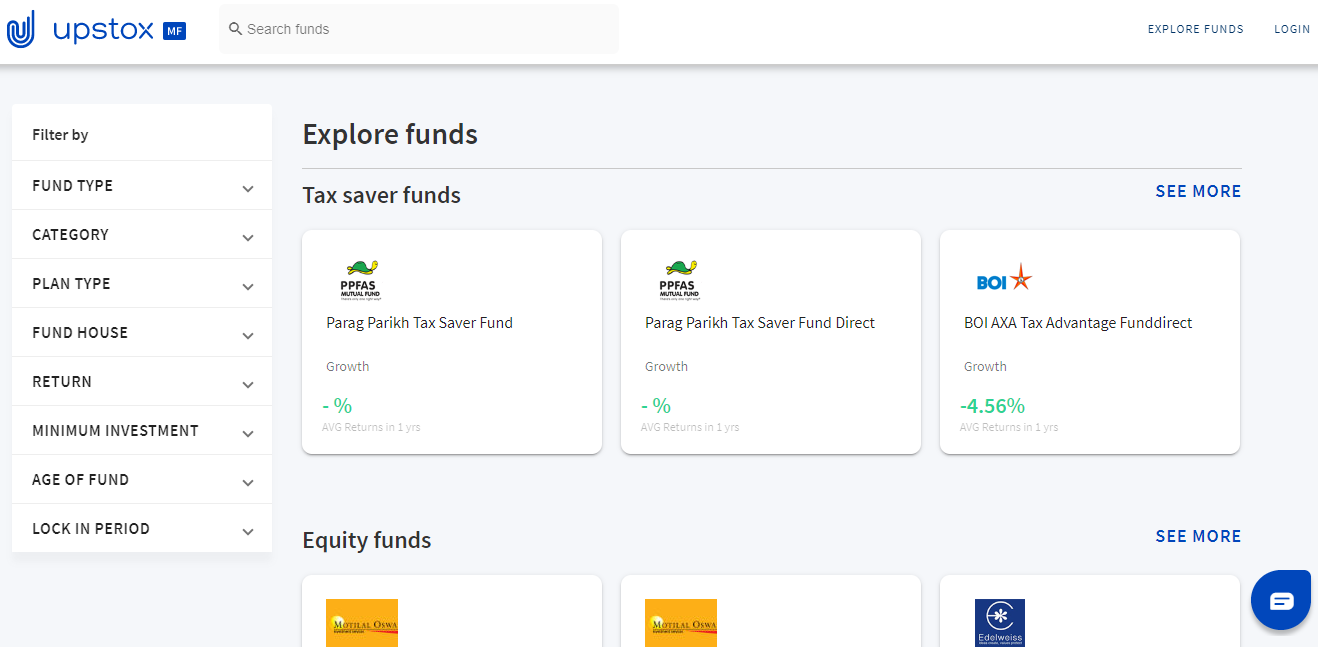Click '- %' return on Tax Saver Fund Direct card
This screenshot has width=1318, height=647.
656,405
